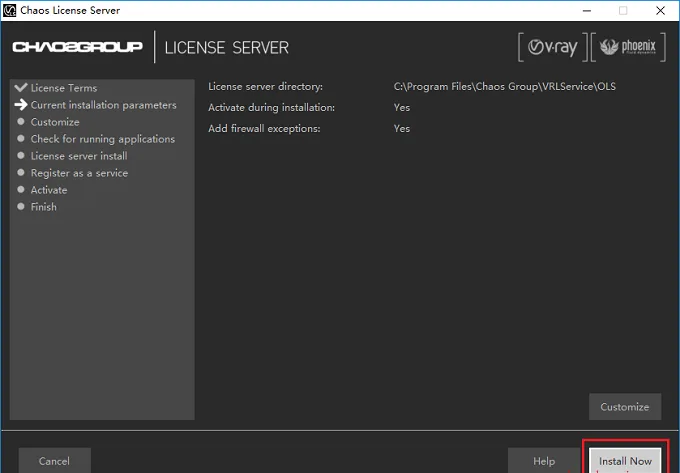The image size is (680, 473).
Task: Click the Phoenix logo icon
Action: [628, 47]
